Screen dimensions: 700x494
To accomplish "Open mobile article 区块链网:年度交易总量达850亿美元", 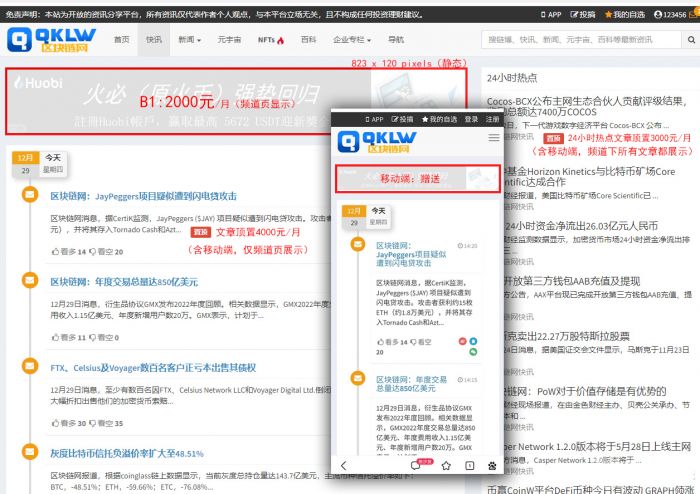I will pyautogui.click(x=411, y=384).
